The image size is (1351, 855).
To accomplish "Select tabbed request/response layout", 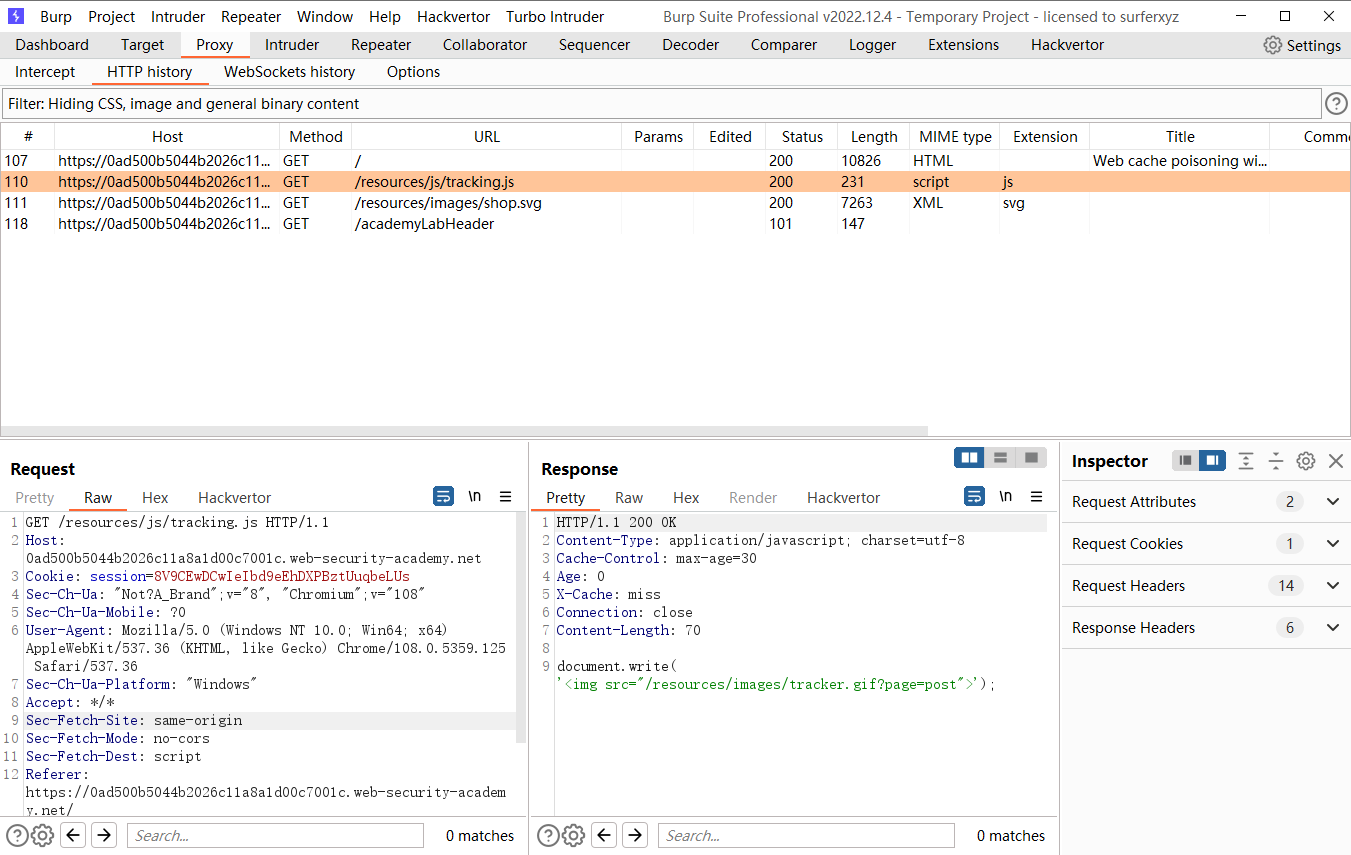I will (x=1031, y=458).
